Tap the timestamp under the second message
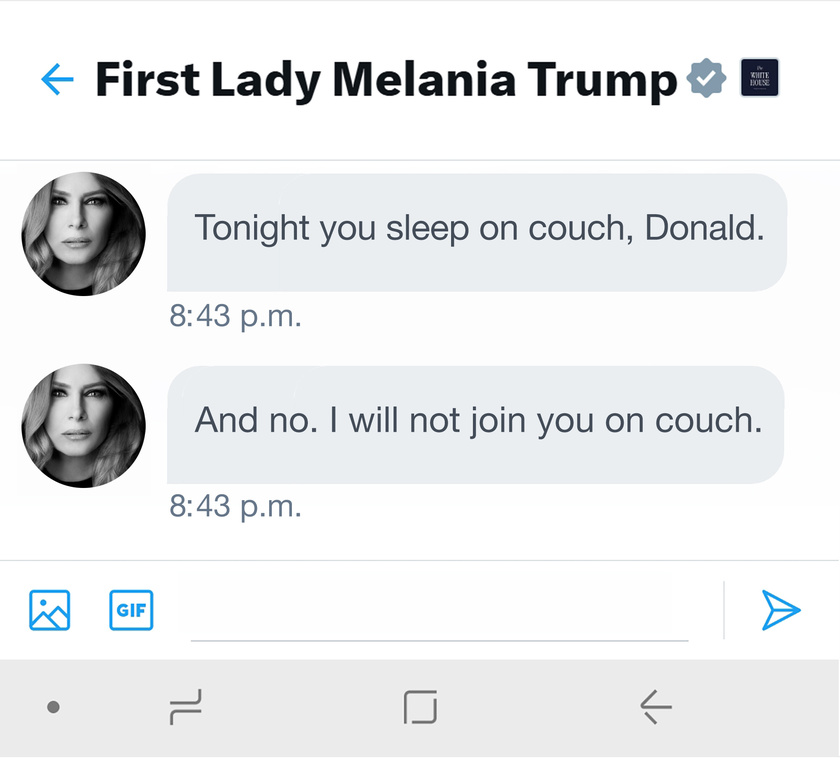Viewport: 840px width, 758px height. pyautogui.click(x=236, y=507)
